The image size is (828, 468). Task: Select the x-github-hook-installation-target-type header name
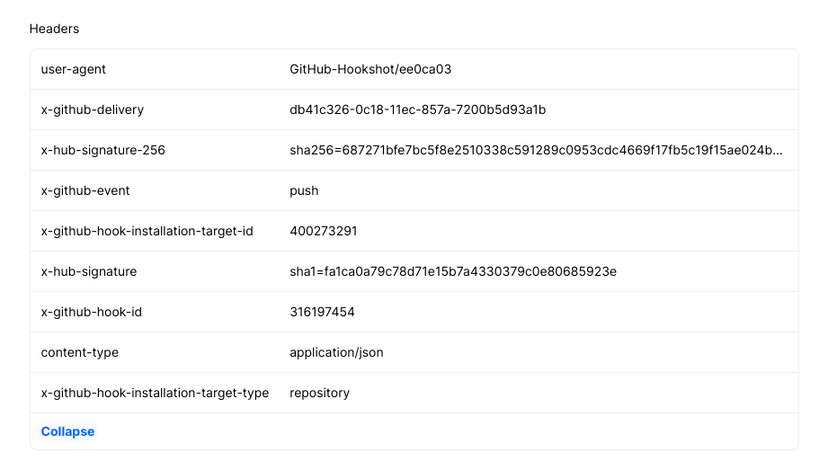point(155,393)
